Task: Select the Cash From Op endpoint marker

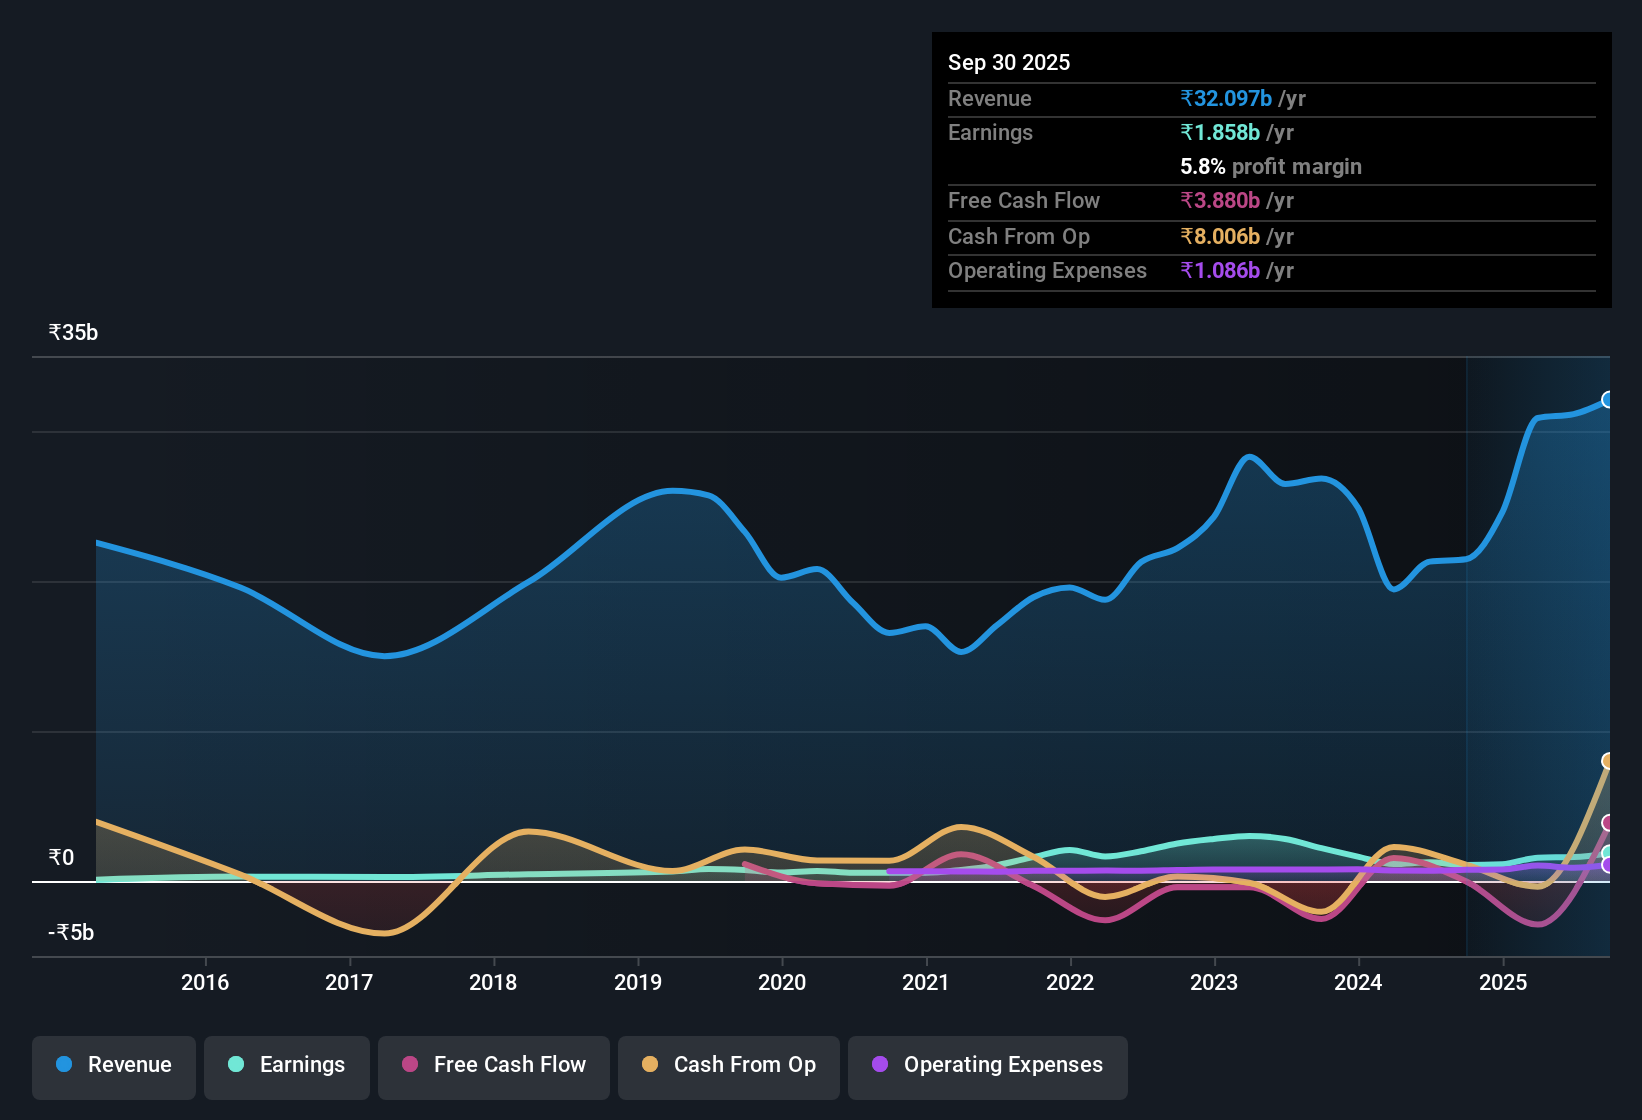Action: pos(1607,761)
